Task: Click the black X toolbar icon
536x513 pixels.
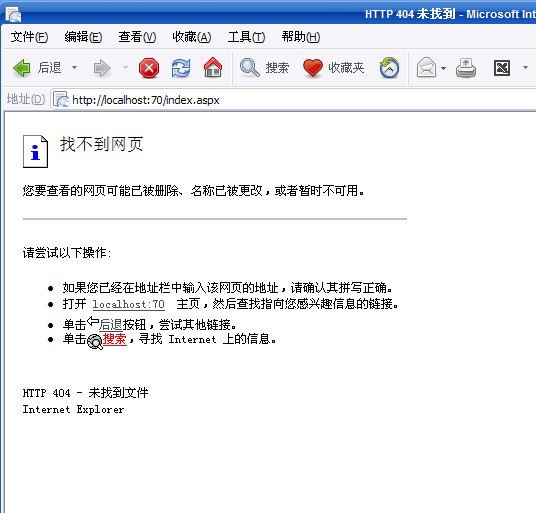Action: [502, 68]
